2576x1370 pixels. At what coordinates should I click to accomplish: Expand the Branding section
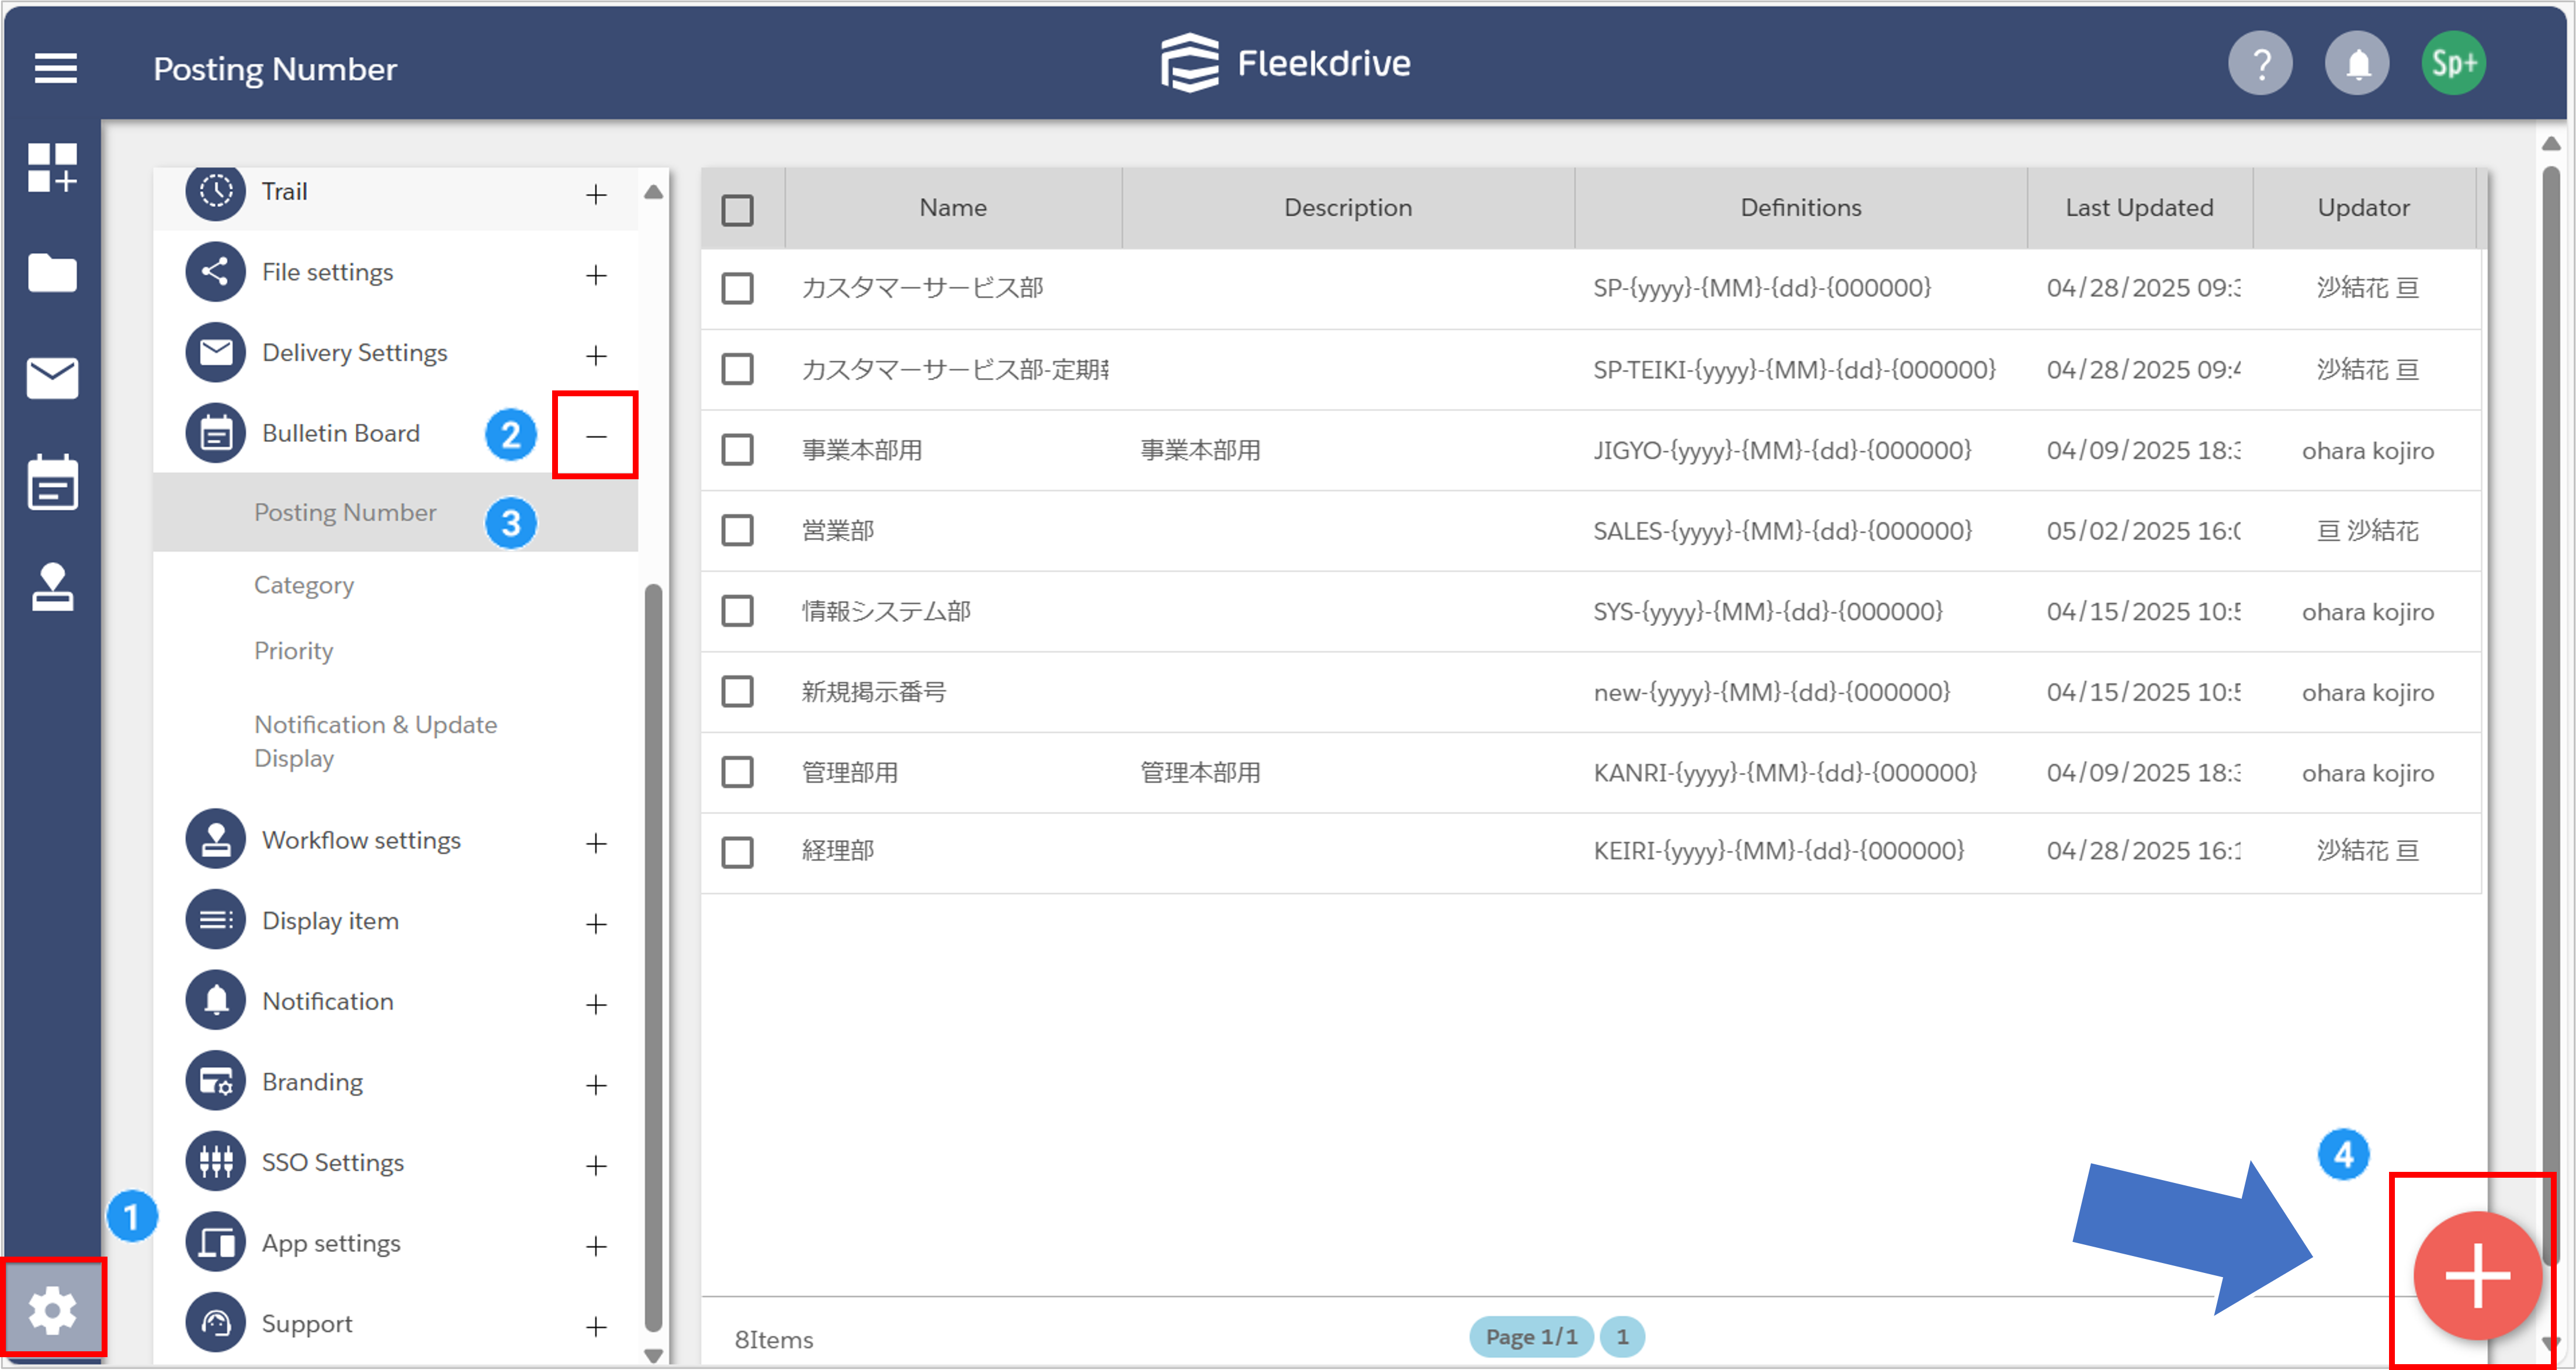(596, 1085)
